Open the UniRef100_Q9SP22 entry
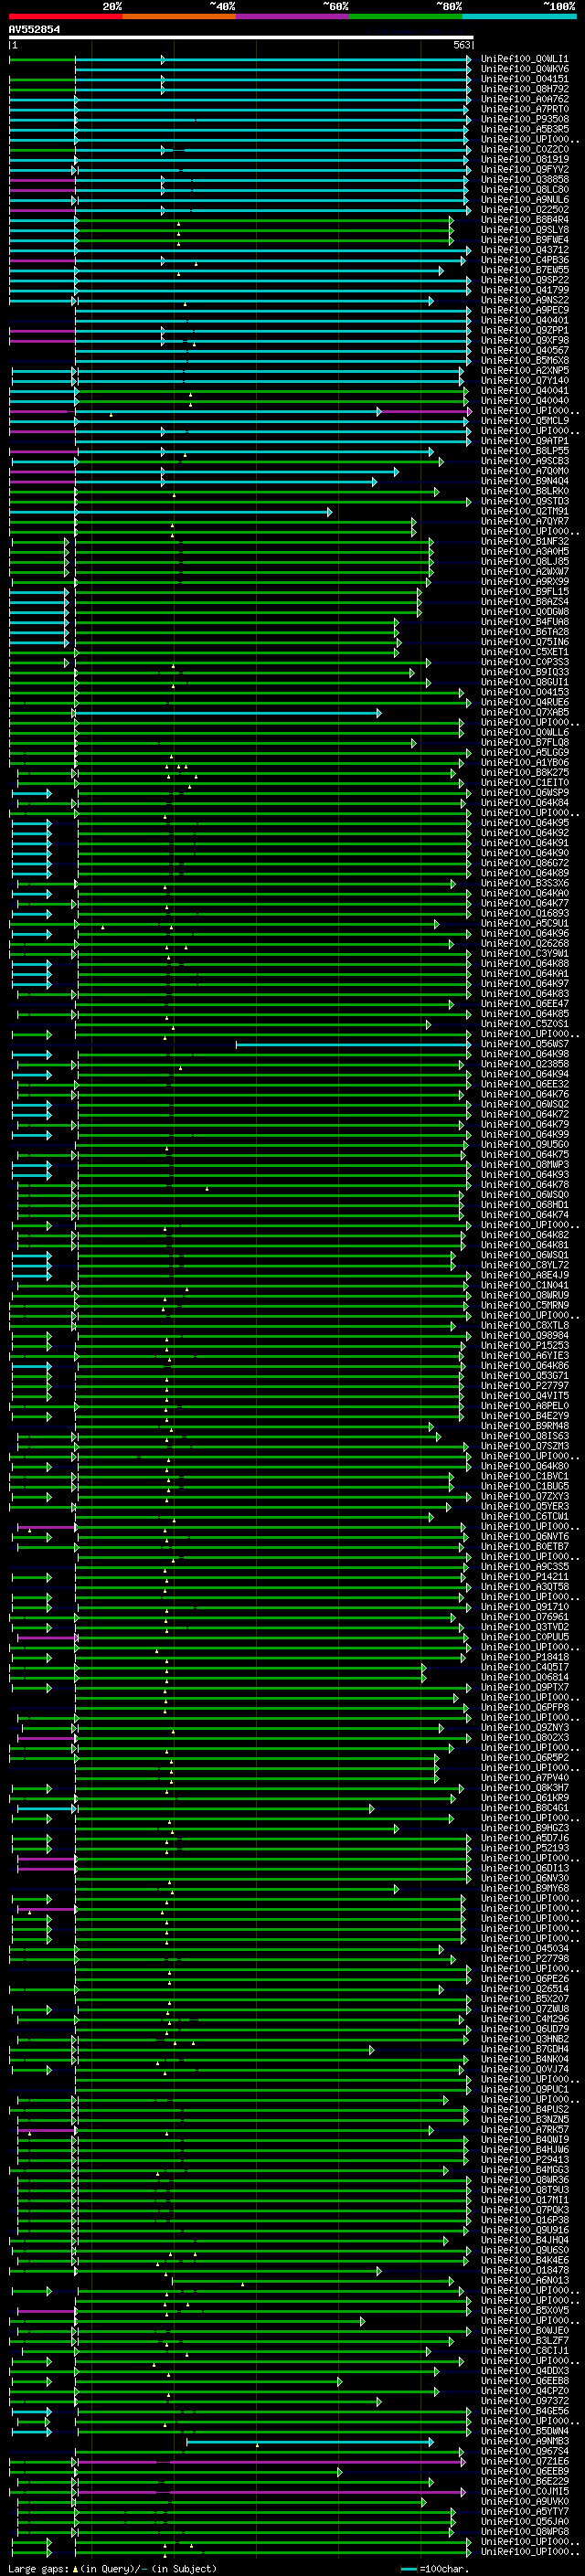The height and width of the screenshot is (2576, 585). click(x=524, y=280)
